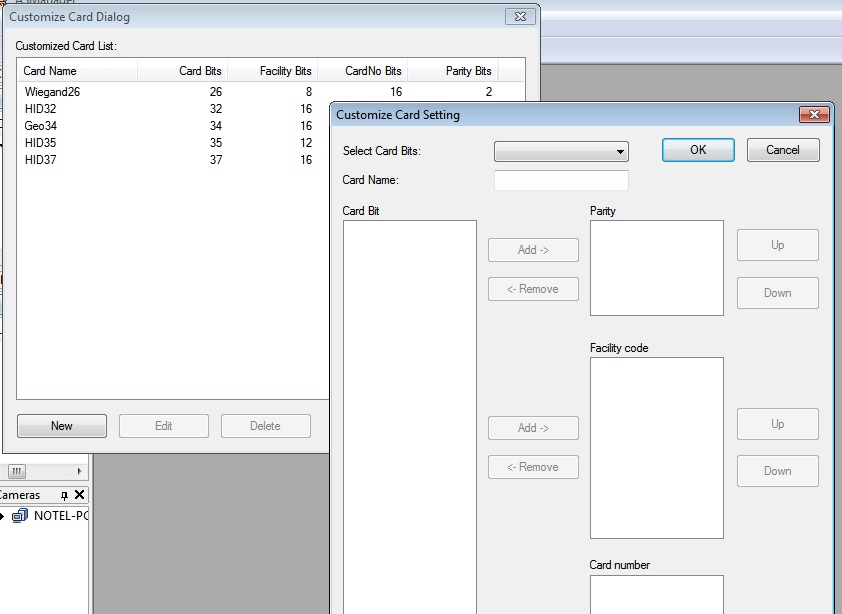Sort by Card Name column header
The width and height of the screenshot is (842, 614).
pyautogui.click(x=78, y=71)
